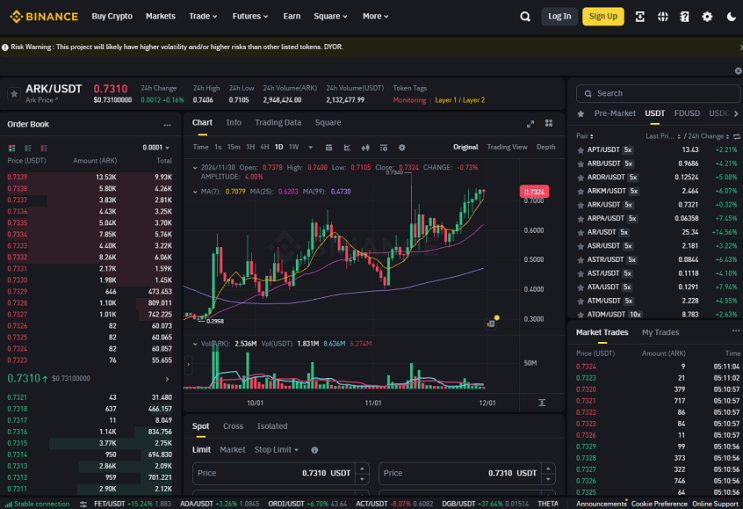Switch chart to Trading View mode
Viewport: 743px width, 509px height.
coord(507,147)
